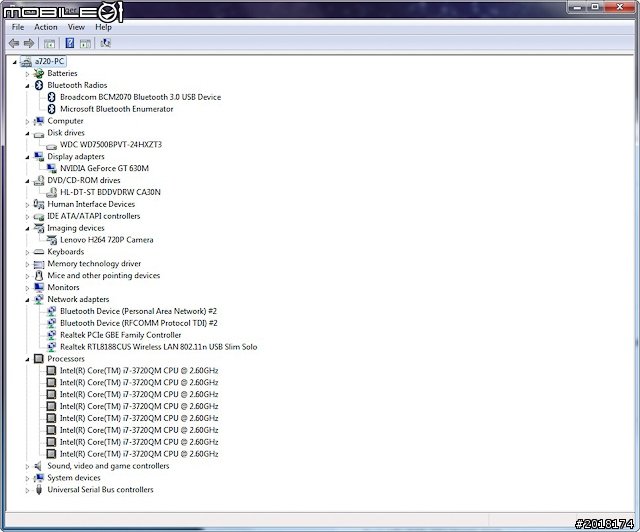Click the Monitors label
The image size is (640, 532).
63,287
